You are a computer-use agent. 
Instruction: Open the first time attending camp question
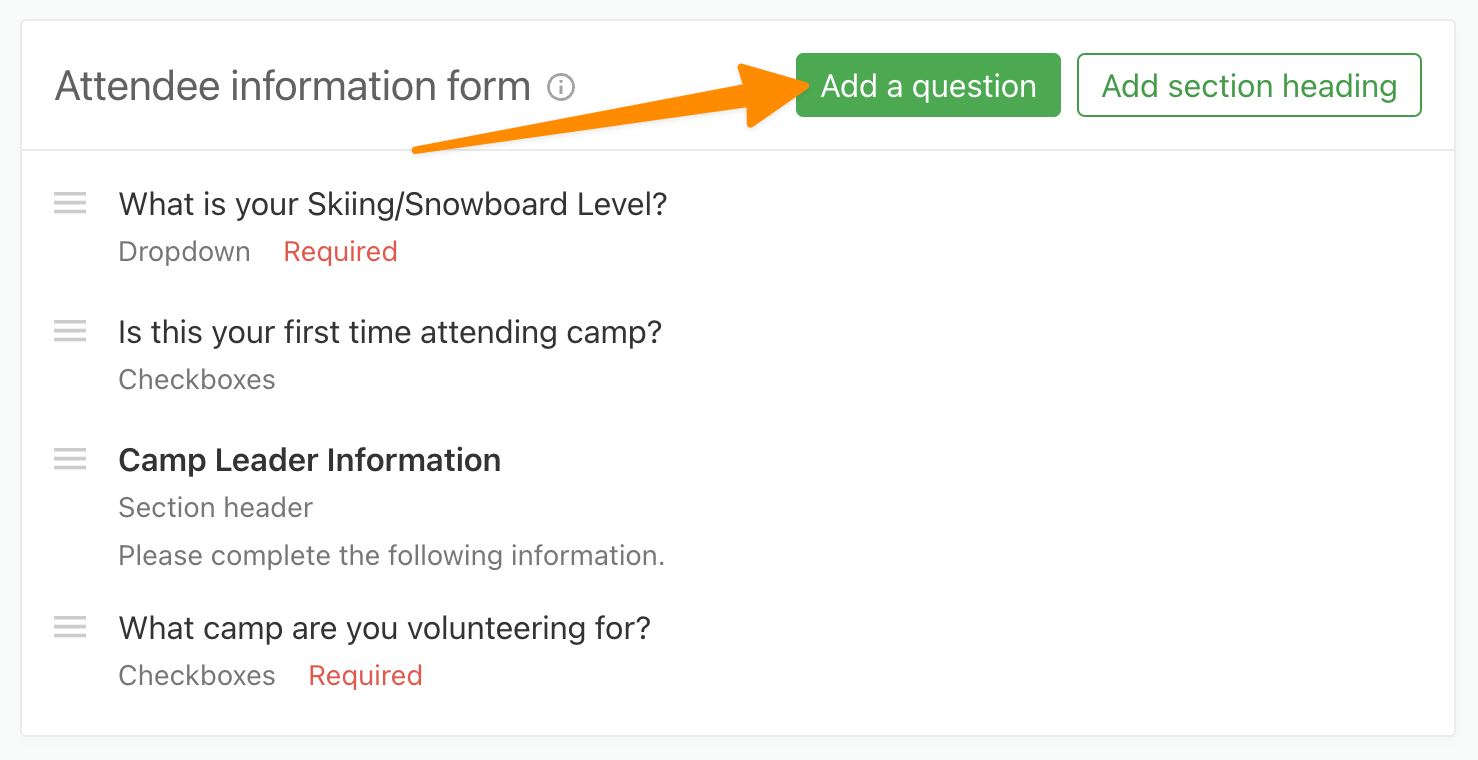(390, 332)
